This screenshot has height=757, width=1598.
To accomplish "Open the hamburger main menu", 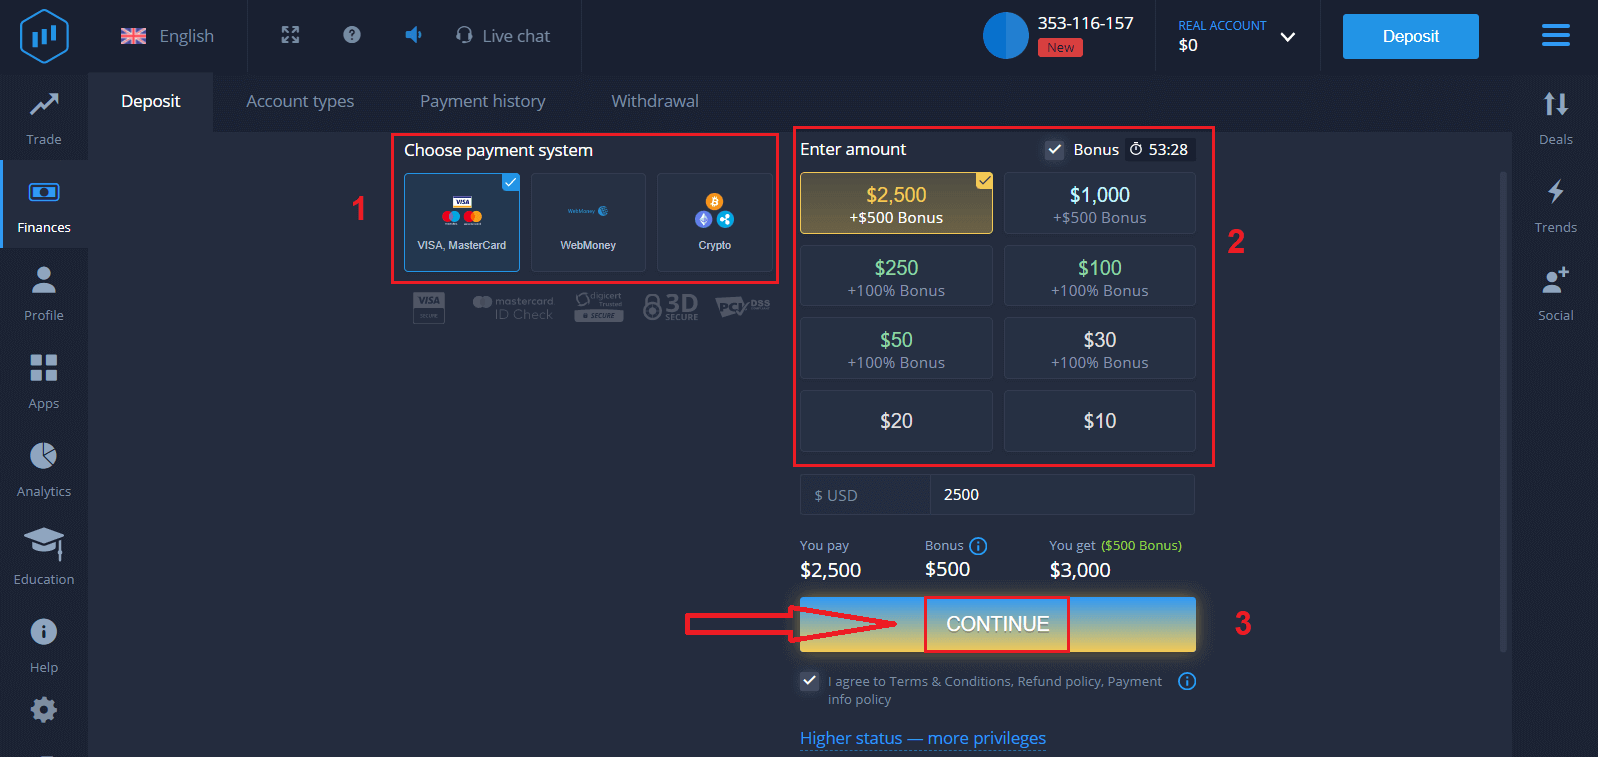I will coord(1555,36).
